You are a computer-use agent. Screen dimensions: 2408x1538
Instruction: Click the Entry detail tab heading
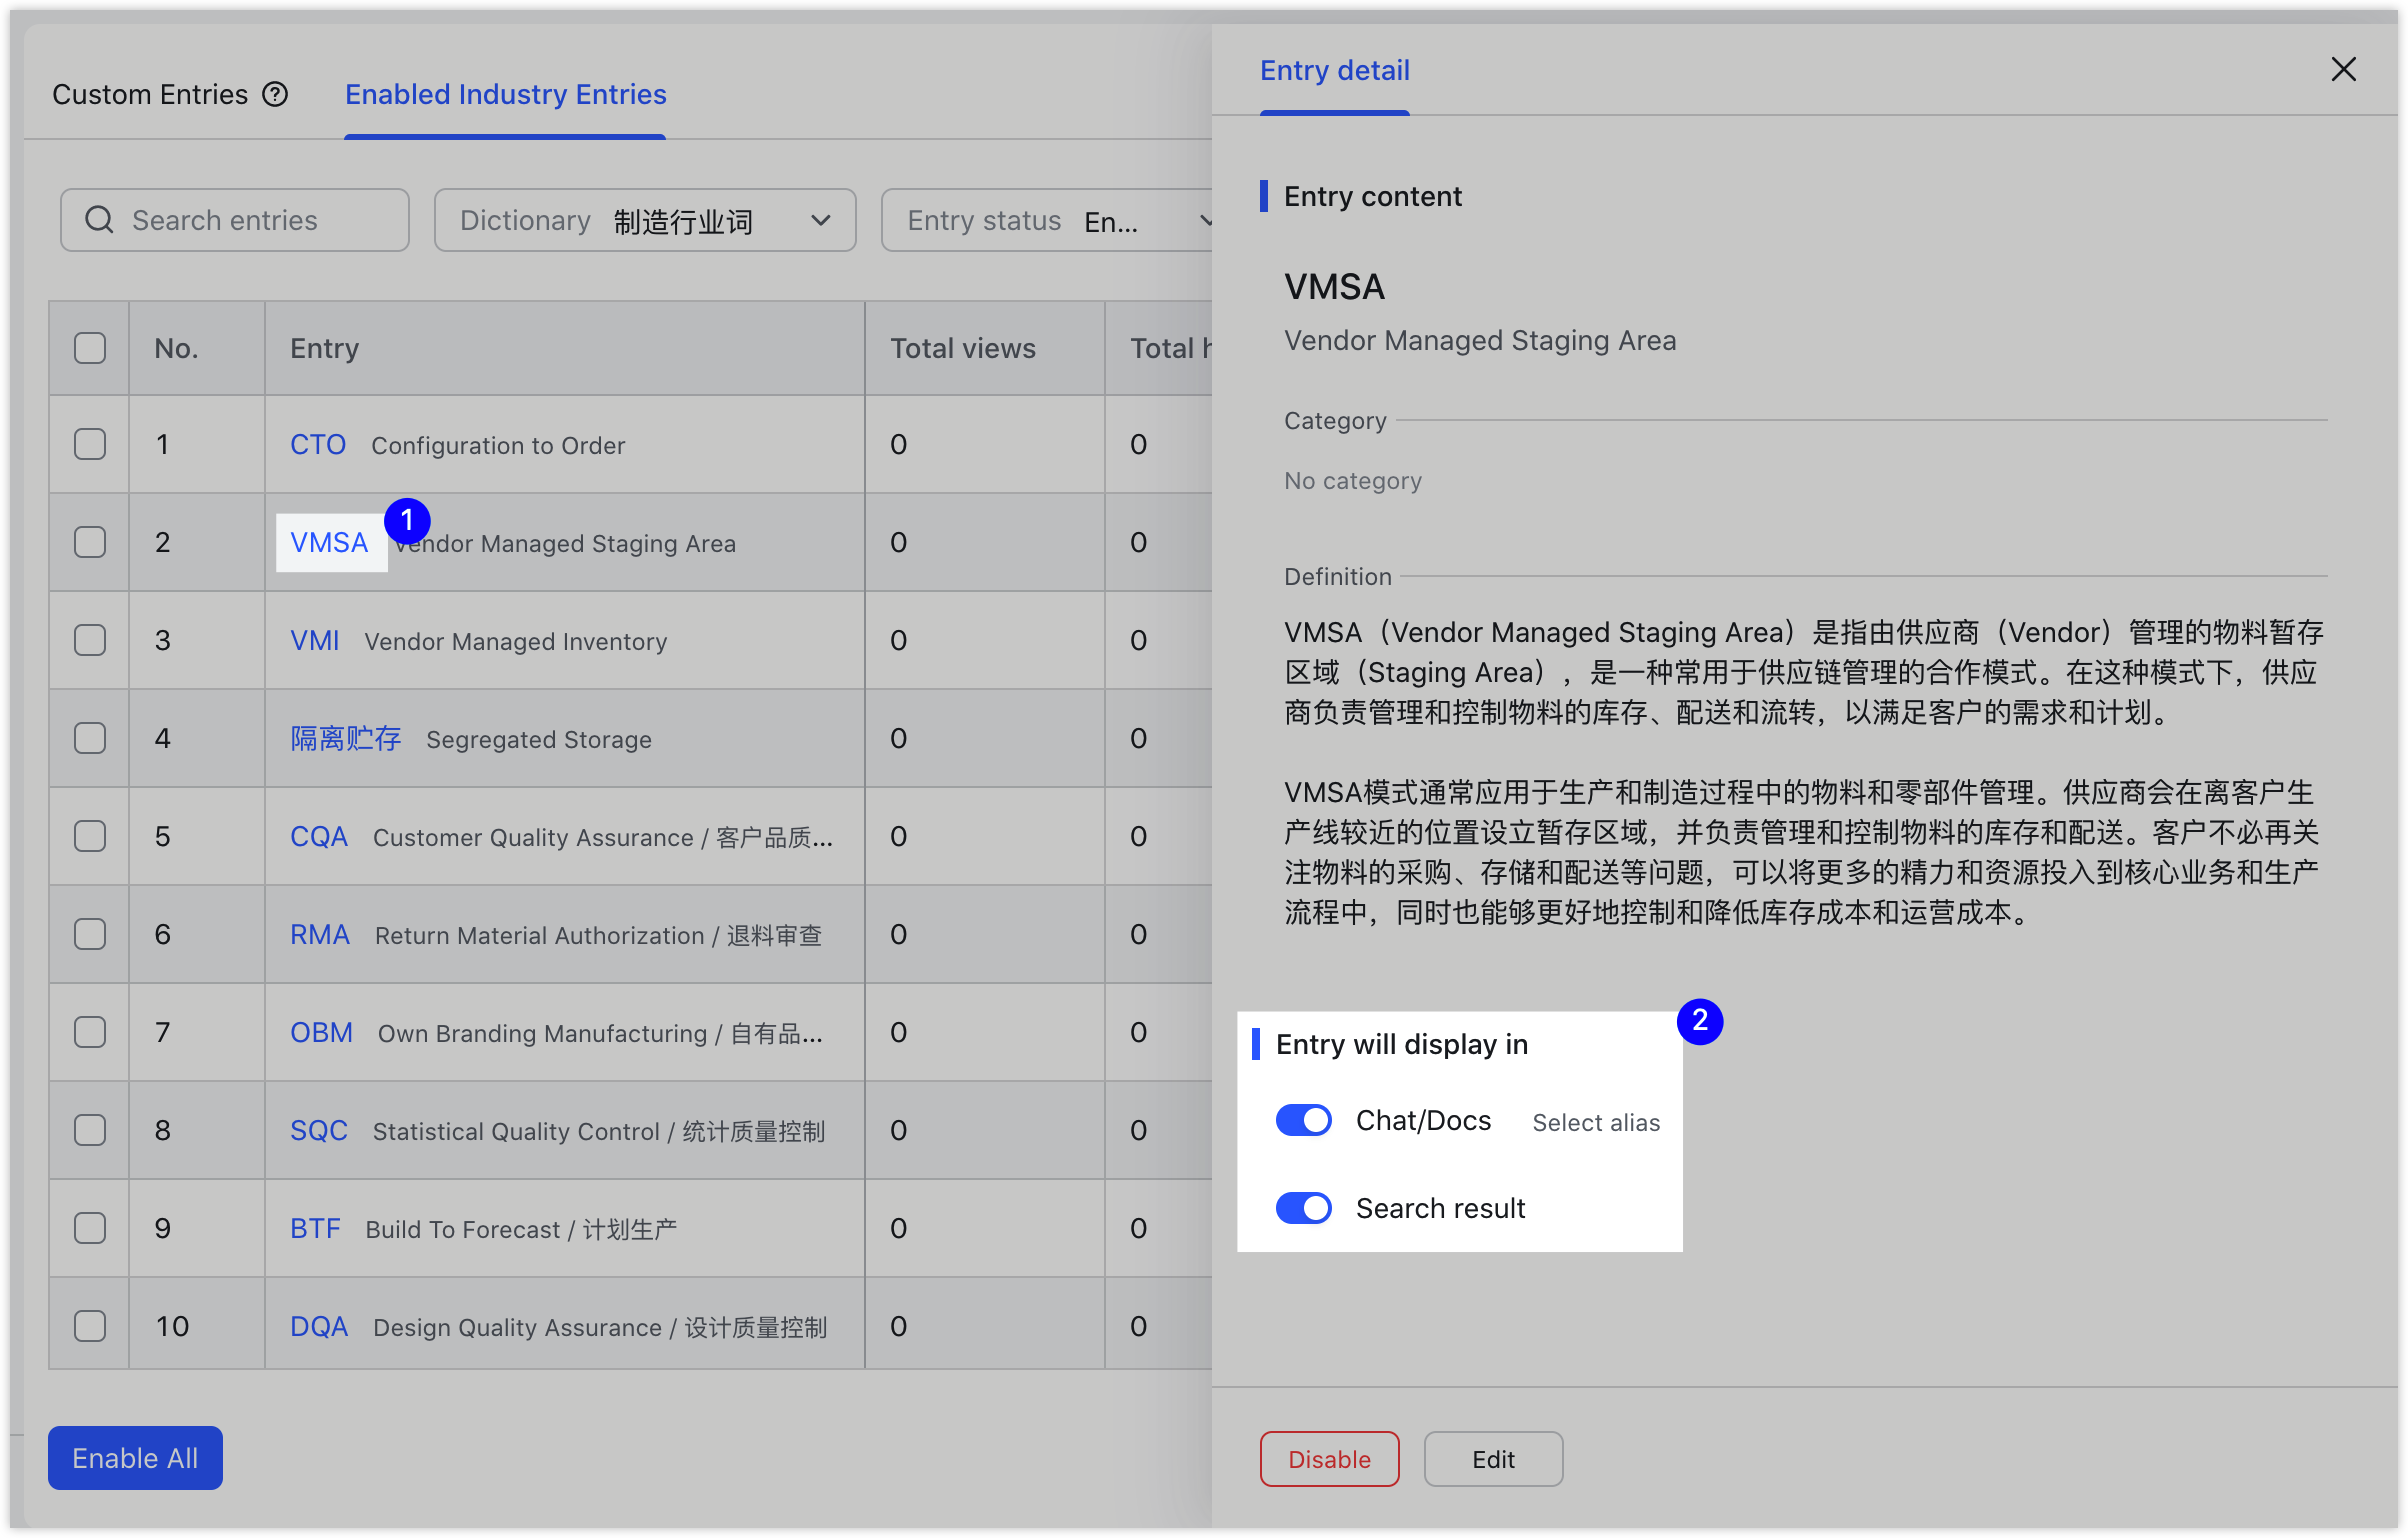tap(1334, 70)
